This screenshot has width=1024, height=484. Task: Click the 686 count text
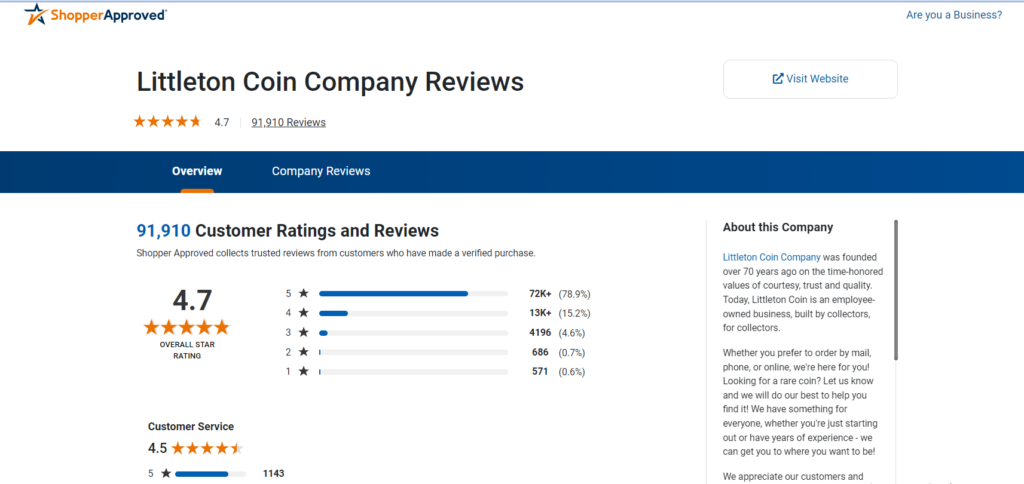point(540,353)
